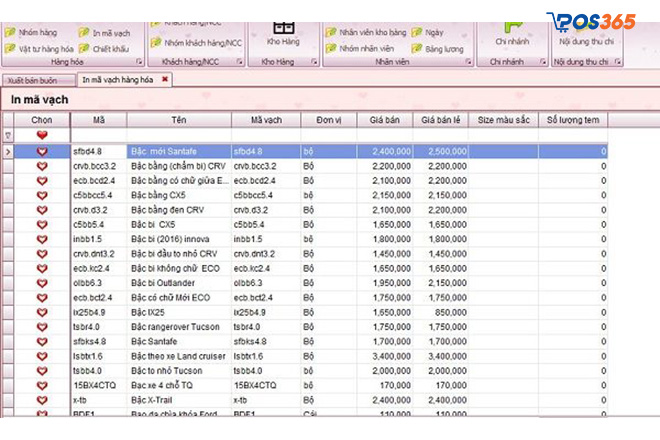The width and height of the screenshot is (660, 440).
Task: Open Nhân viên kho hàng
Action: tap(330, 32)
